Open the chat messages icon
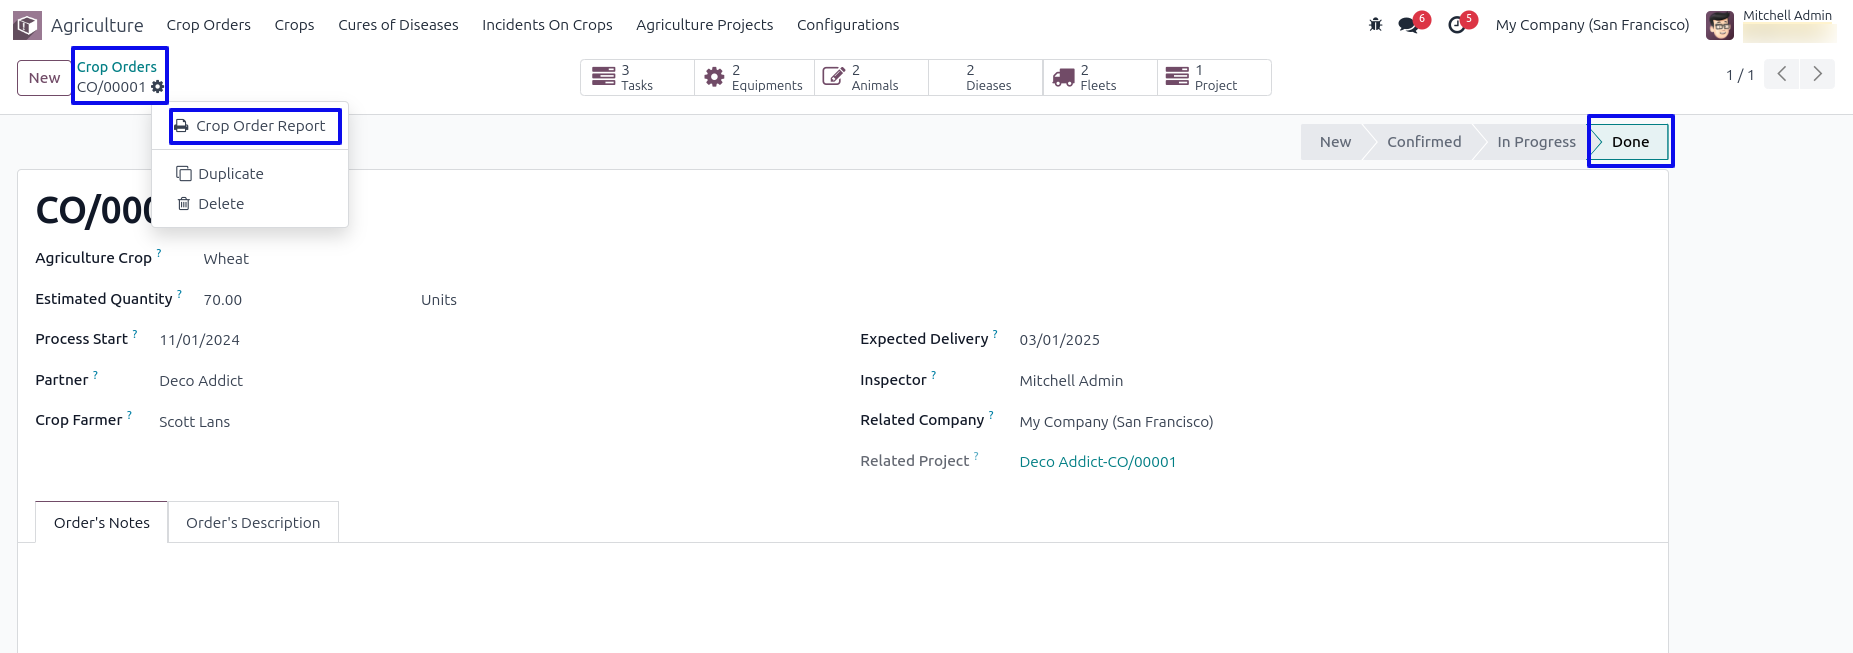 [x=1409, y=25]
